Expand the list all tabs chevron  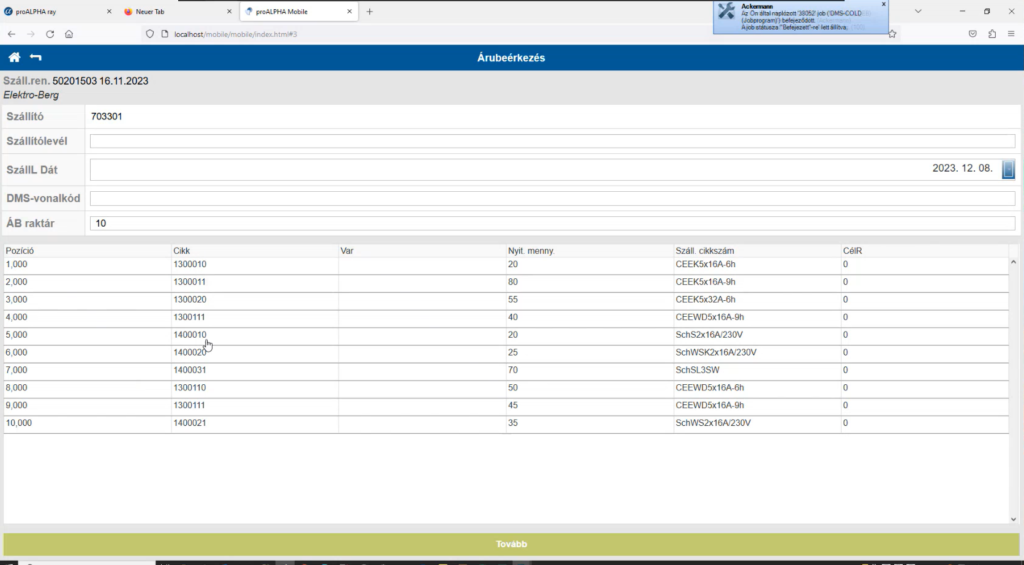coord(919,11)
